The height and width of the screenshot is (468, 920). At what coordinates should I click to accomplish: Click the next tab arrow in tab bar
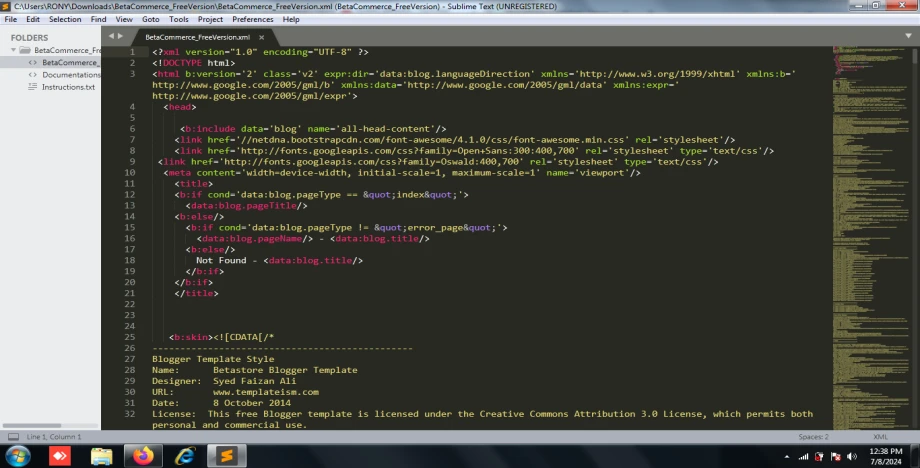click(x=121, y=36)
